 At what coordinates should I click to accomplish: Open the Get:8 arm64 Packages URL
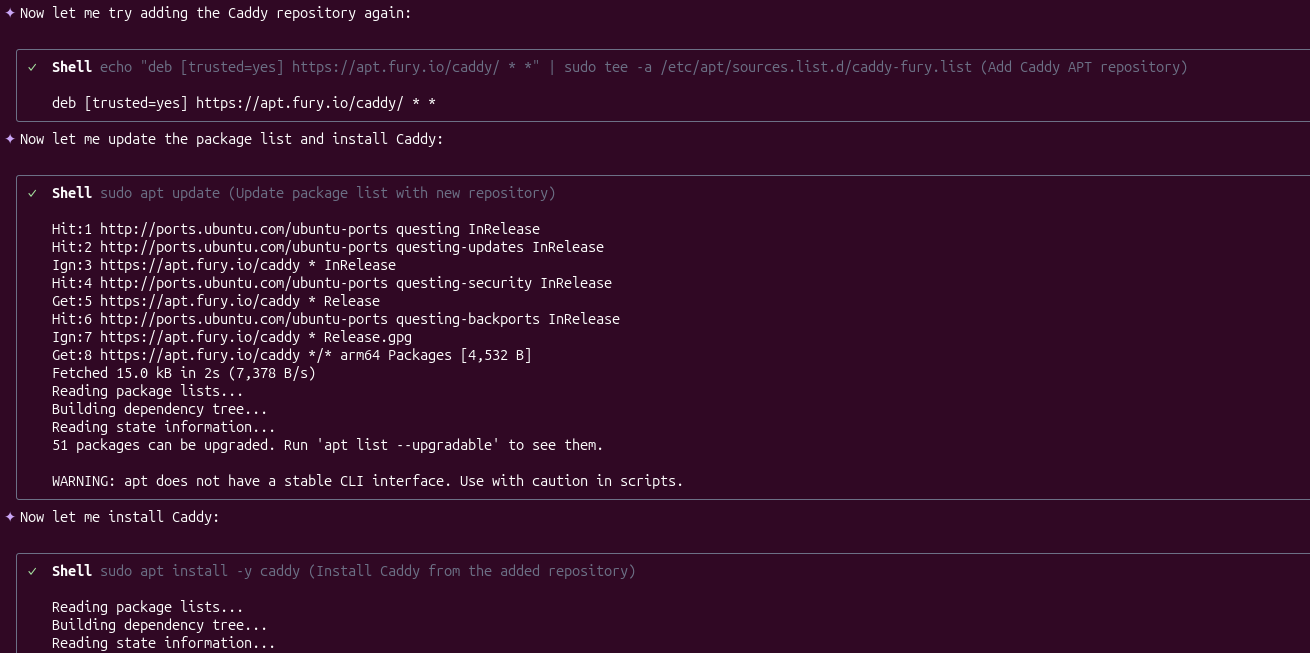click(199, 355)
